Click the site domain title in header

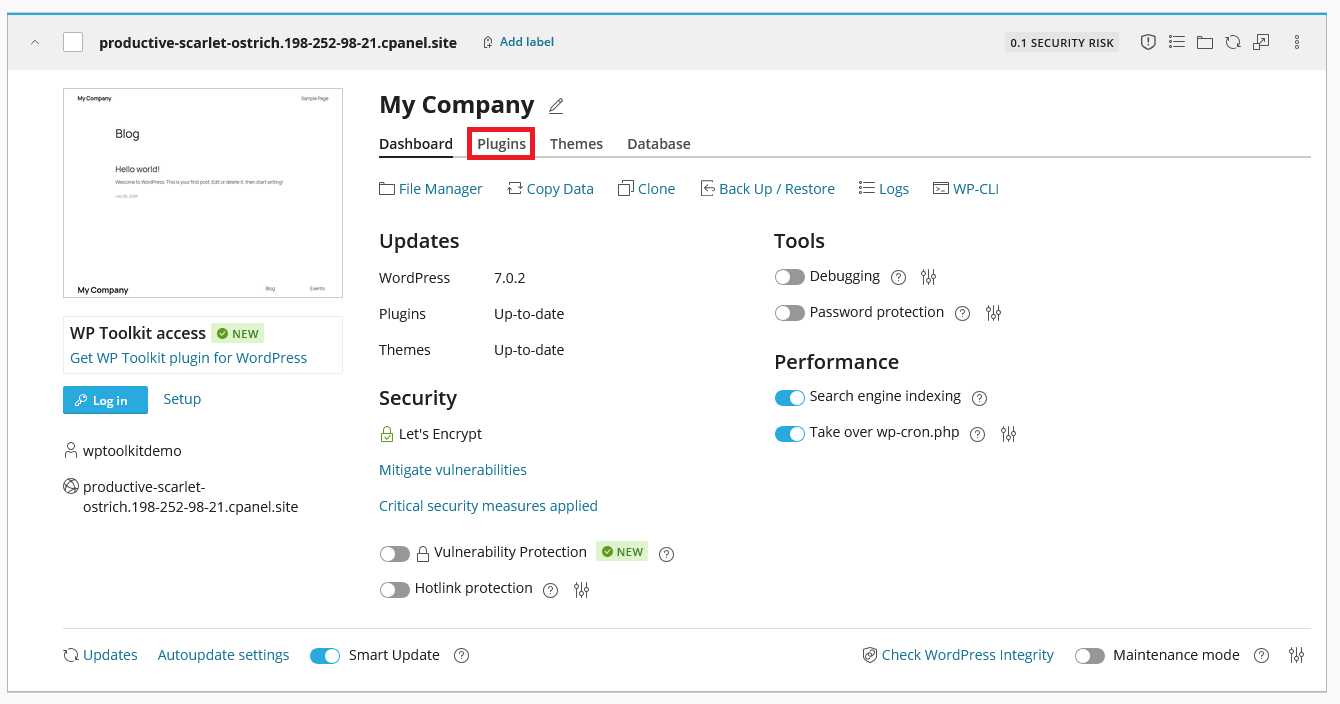278,43
